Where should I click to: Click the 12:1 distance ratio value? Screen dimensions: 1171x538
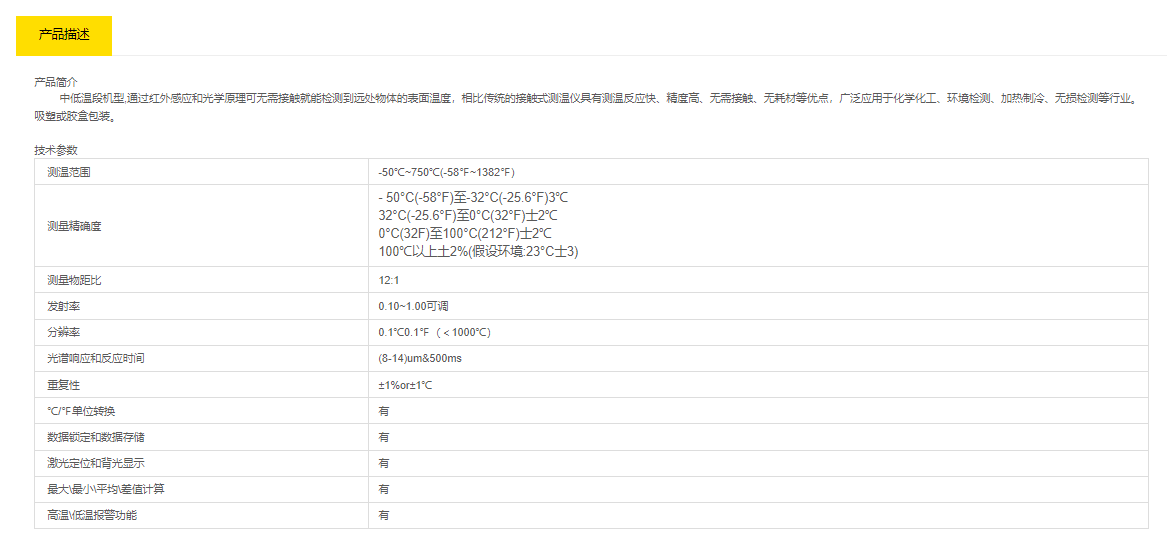[388, 280]
